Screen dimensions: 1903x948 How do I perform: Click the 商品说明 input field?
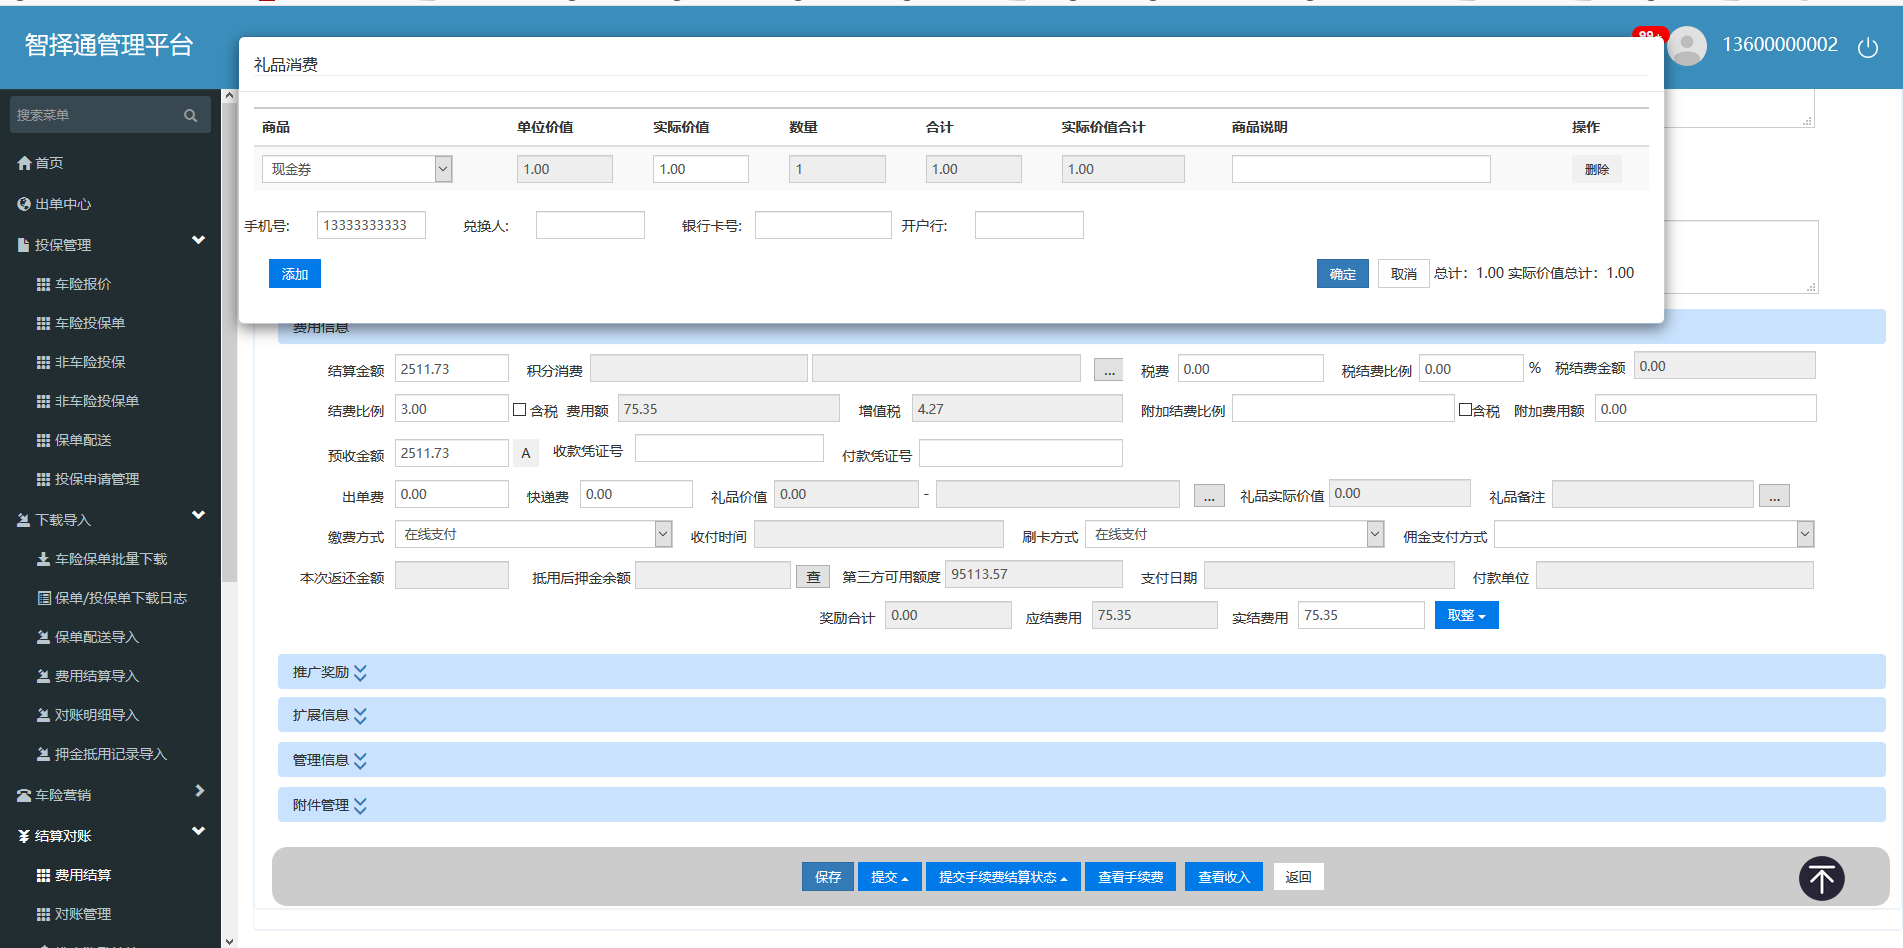pyautogui.click(x=1361, y=169)
